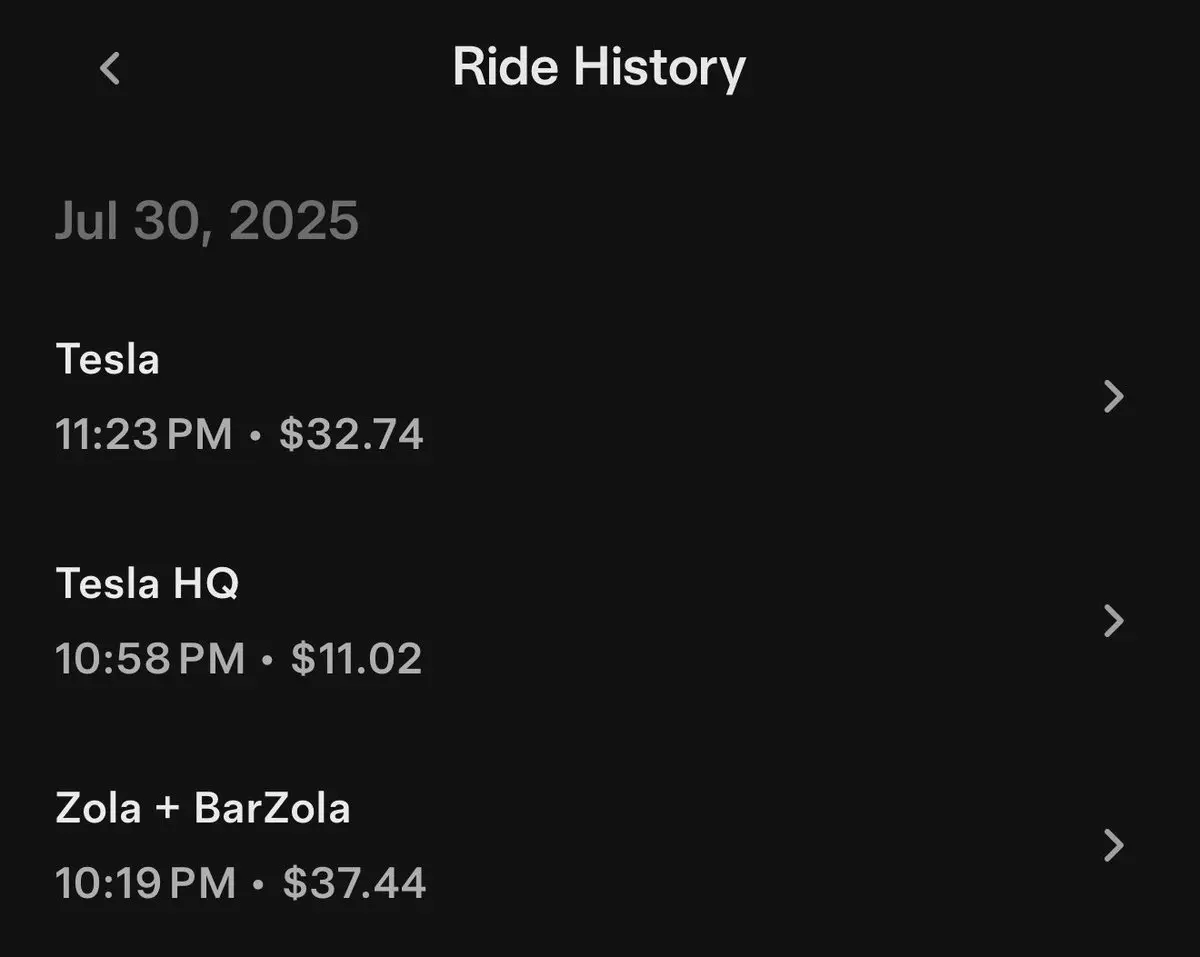The image size is (1200, 957).
Task: Click the $11.02 fare amount
Action: click(x=356, y=659)
